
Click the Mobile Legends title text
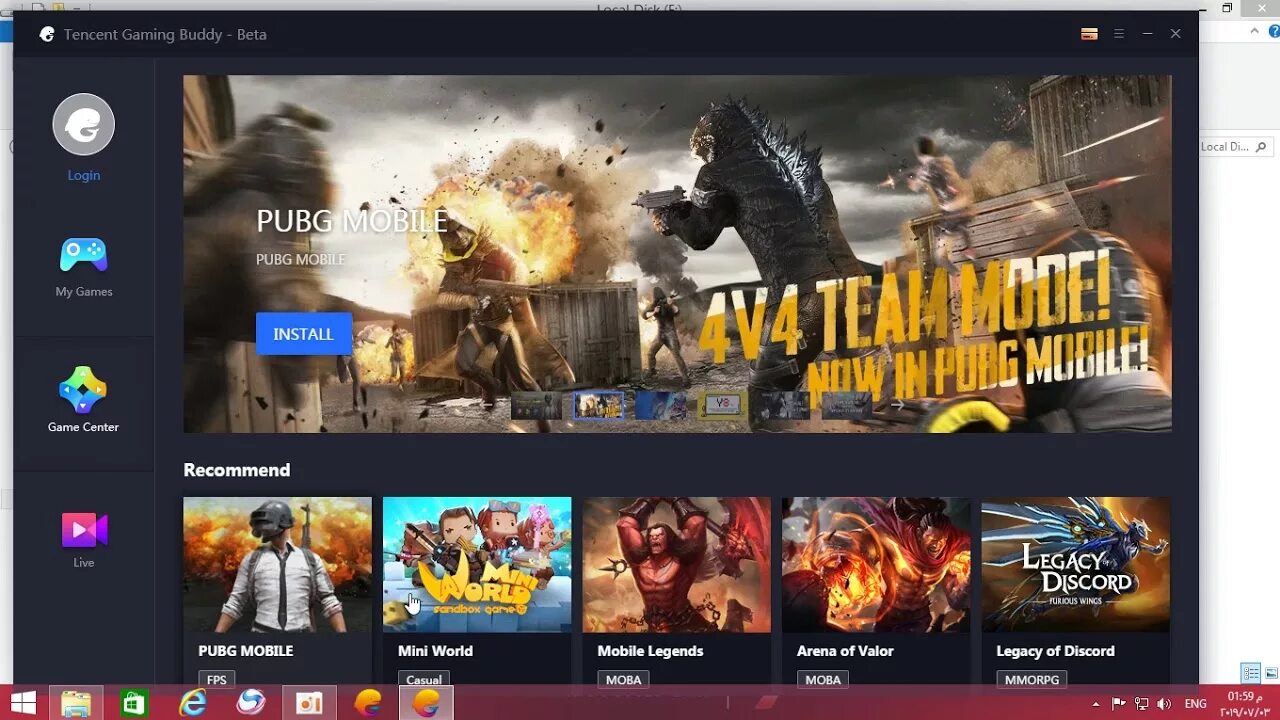[650, 651]
